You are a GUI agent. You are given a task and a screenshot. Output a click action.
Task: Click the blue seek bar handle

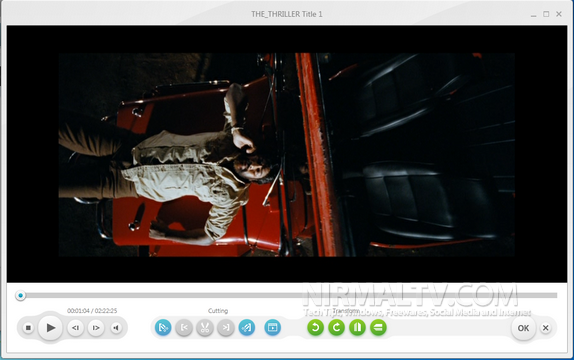(x=20, y=295)
